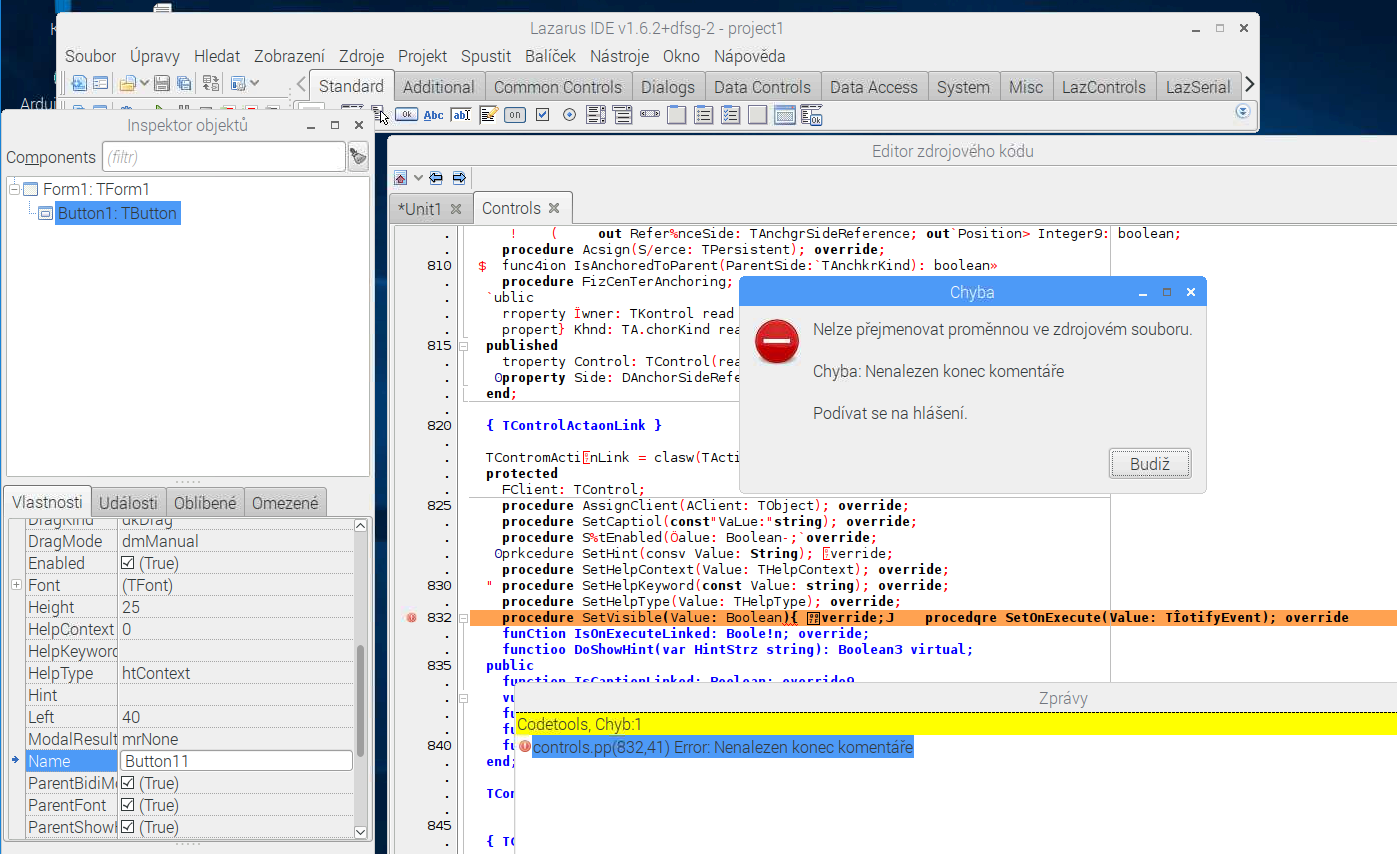1397x854 pixels.
Task: Click the Name property input field
Action: [x=236, y=761]
